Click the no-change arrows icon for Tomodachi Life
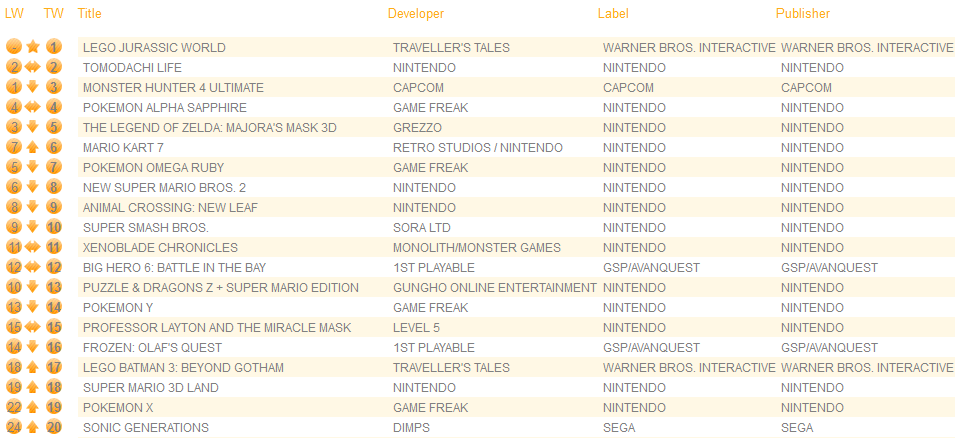 pos(33,67)
